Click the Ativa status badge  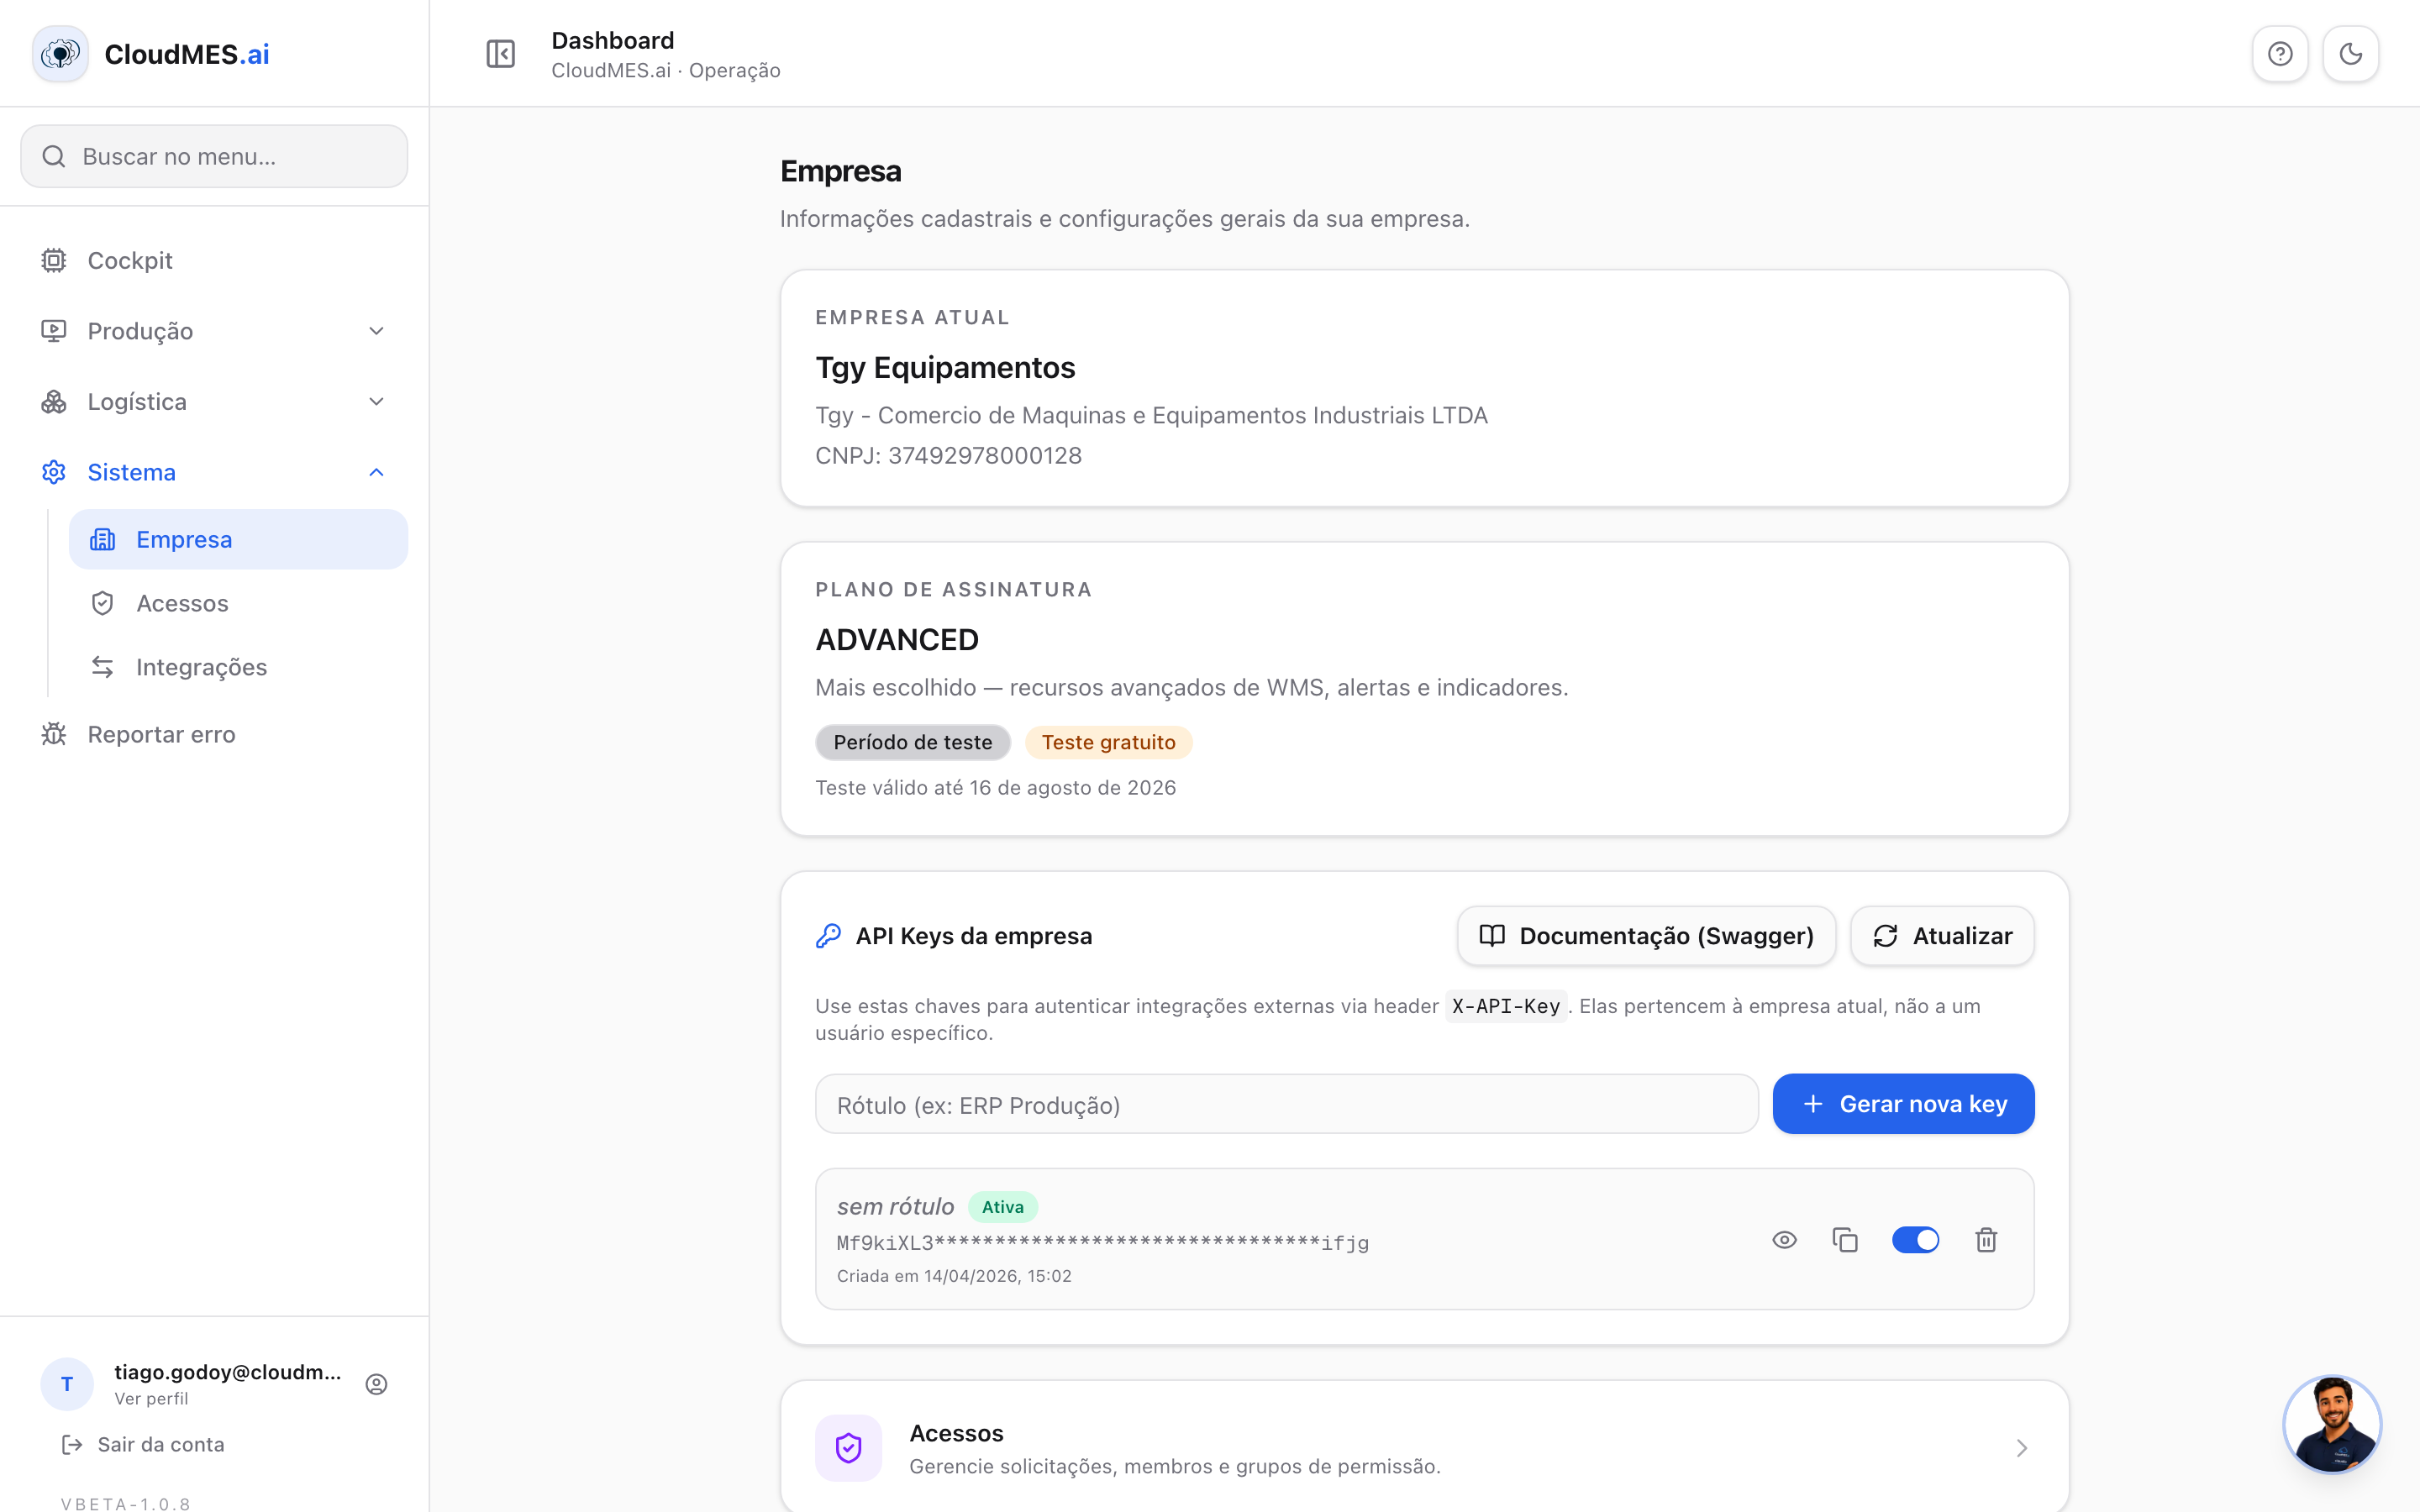1002,1207
